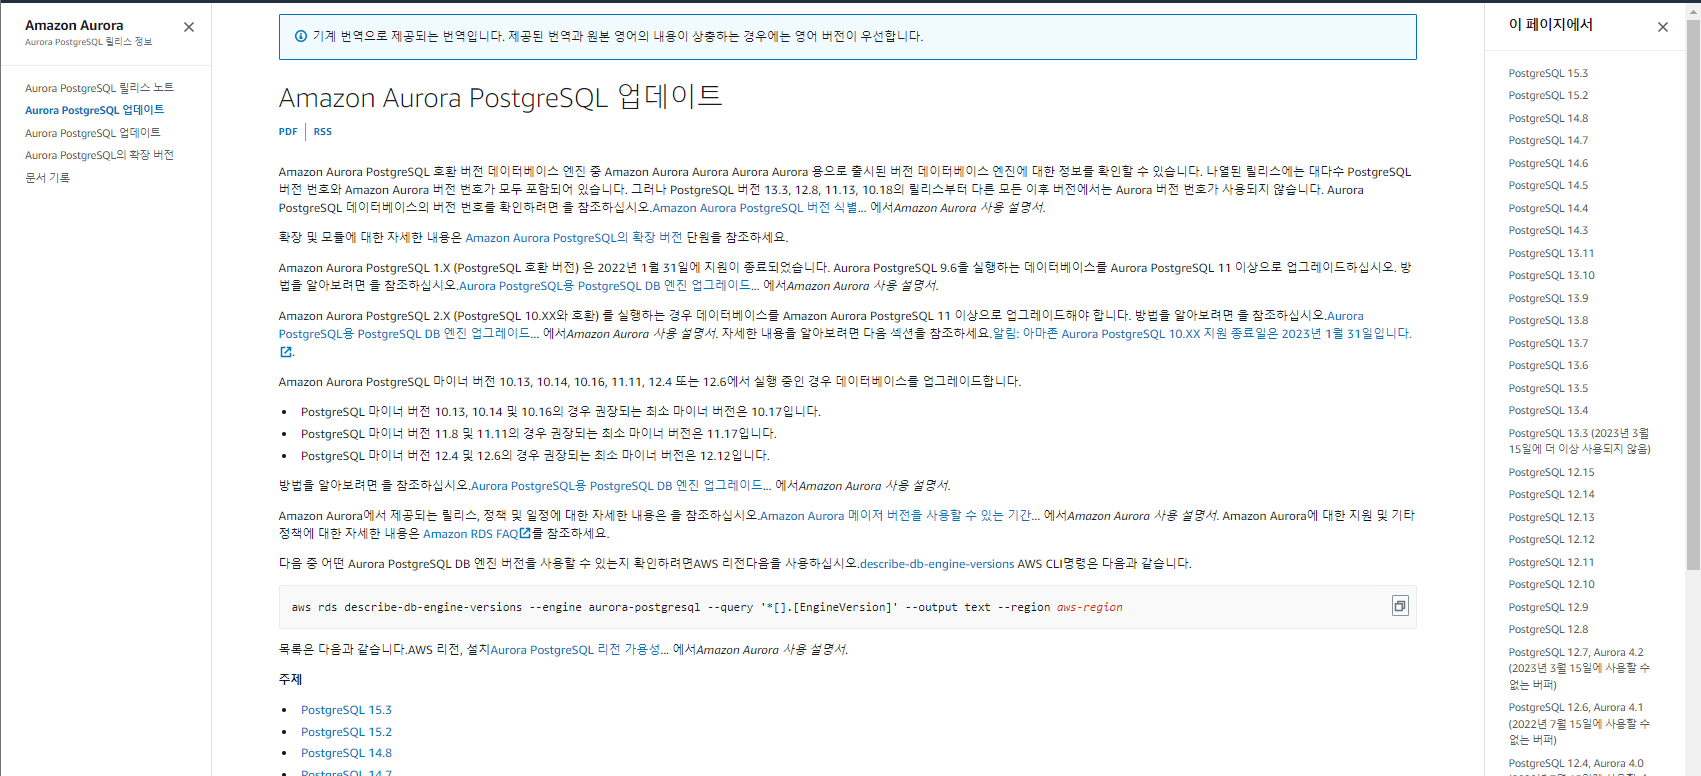This screenshot has height=776, width=1701.
Task: Jump to PostgreSQL 12.13 in right panel
Action: click(x=1551, y=517)
